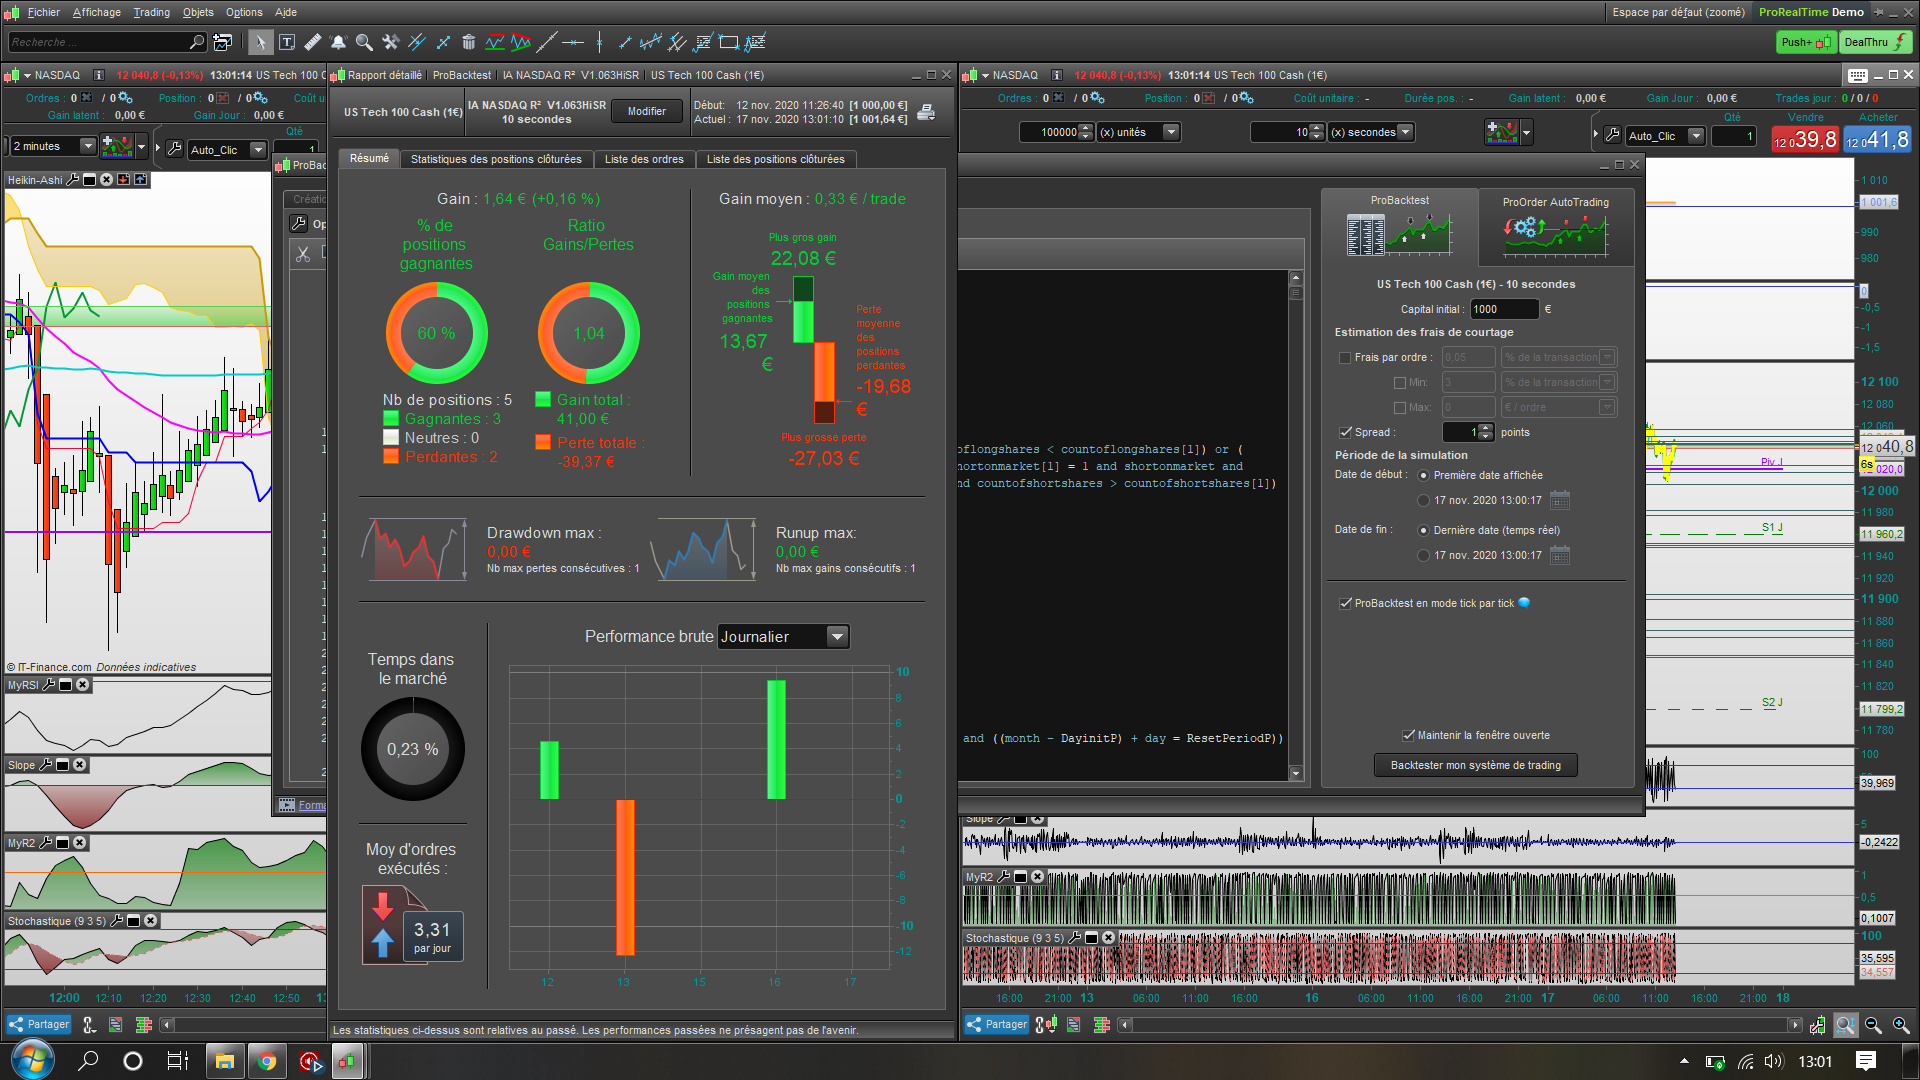The image size is (1920, 1080).
Task: Open ProOrder AutoTrading chart icon
Action: point(1555,233)
